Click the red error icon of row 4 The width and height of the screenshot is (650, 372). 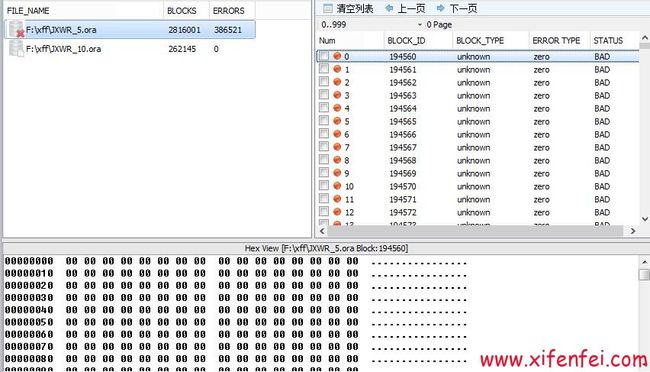click(337, 108)
